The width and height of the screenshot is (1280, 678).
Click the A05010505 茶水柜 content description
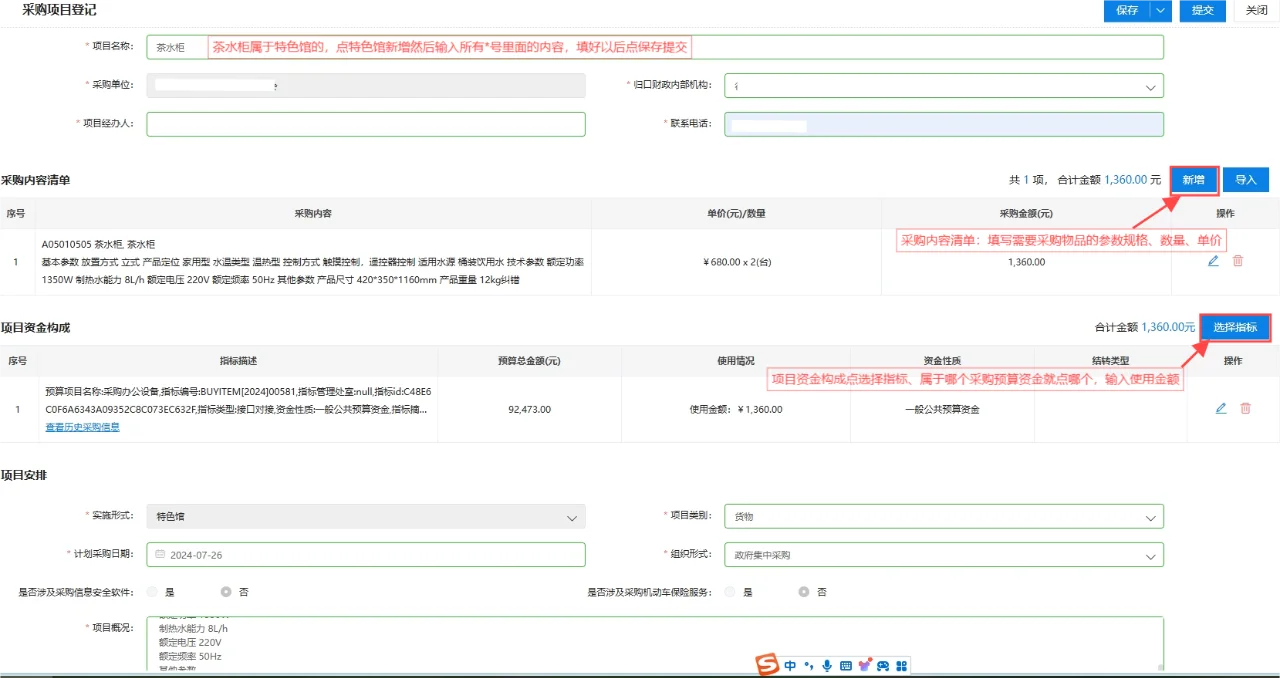tap(313, 262)
